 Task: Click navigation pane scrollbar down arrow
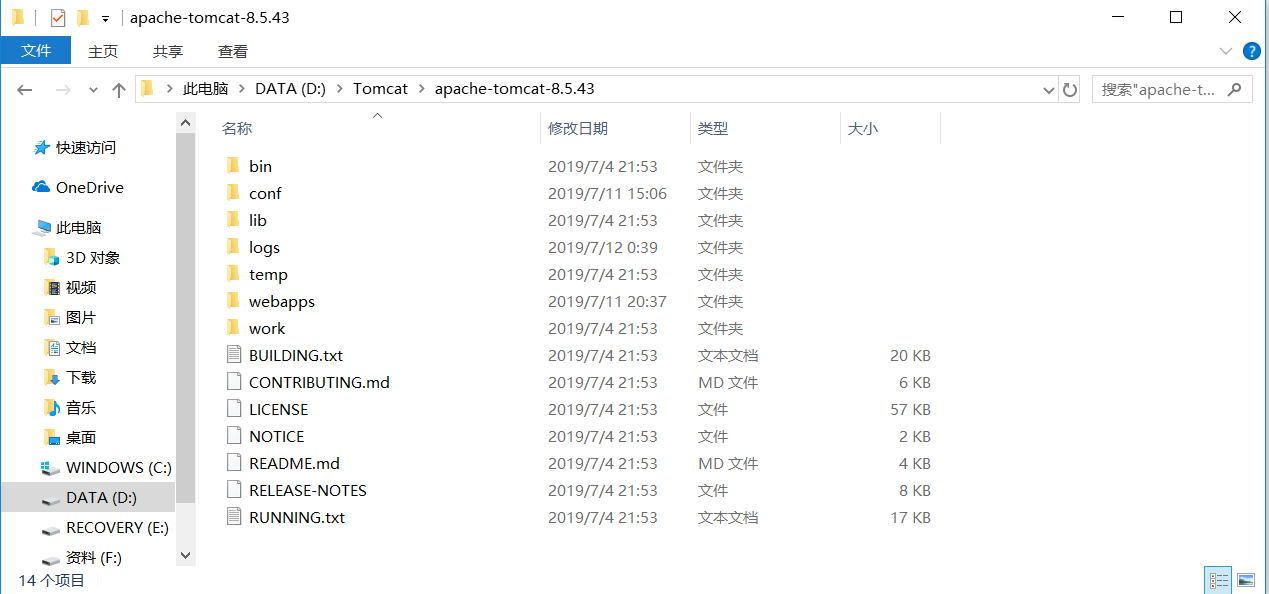point(186,555)
